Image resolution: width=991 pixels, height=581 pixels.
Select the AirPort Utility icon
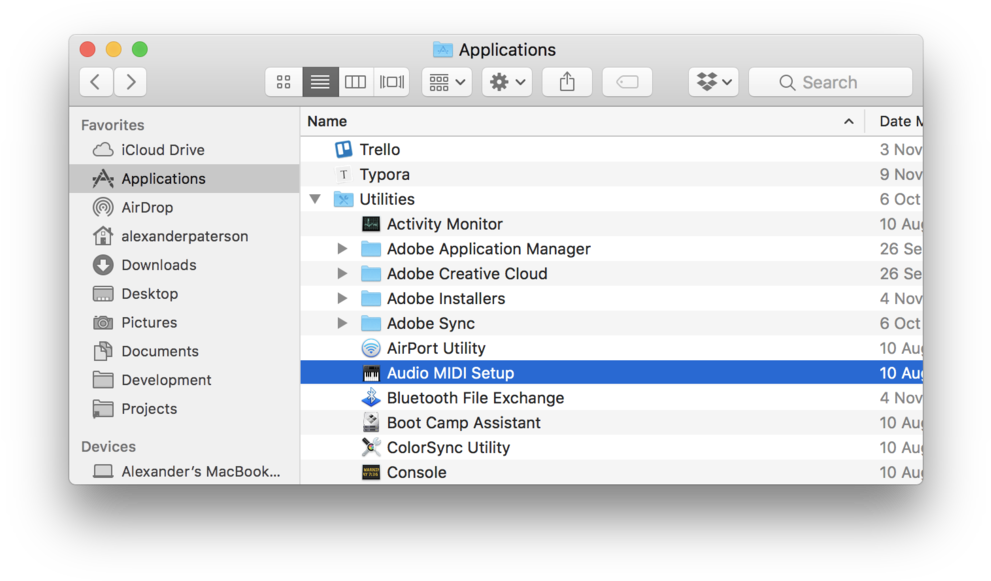(371, 348)
